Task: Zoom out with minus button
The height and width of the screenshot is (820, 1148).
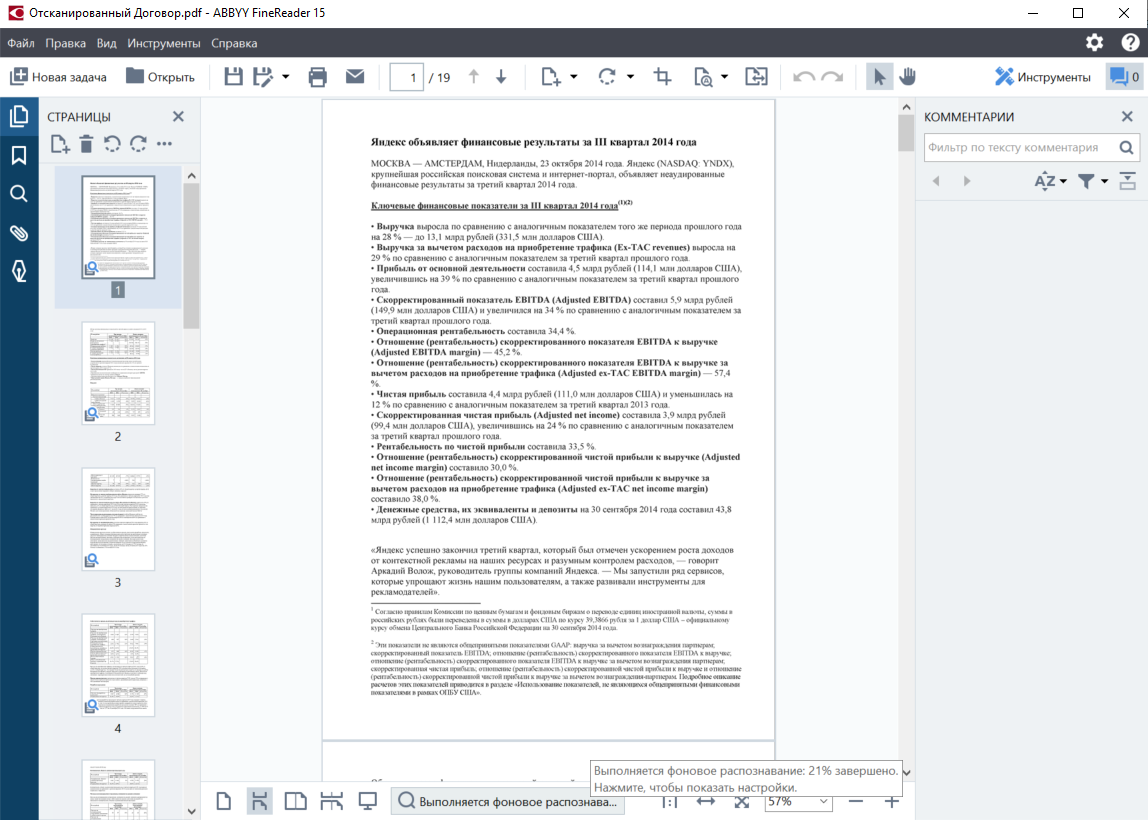Action: click(855, 802)
